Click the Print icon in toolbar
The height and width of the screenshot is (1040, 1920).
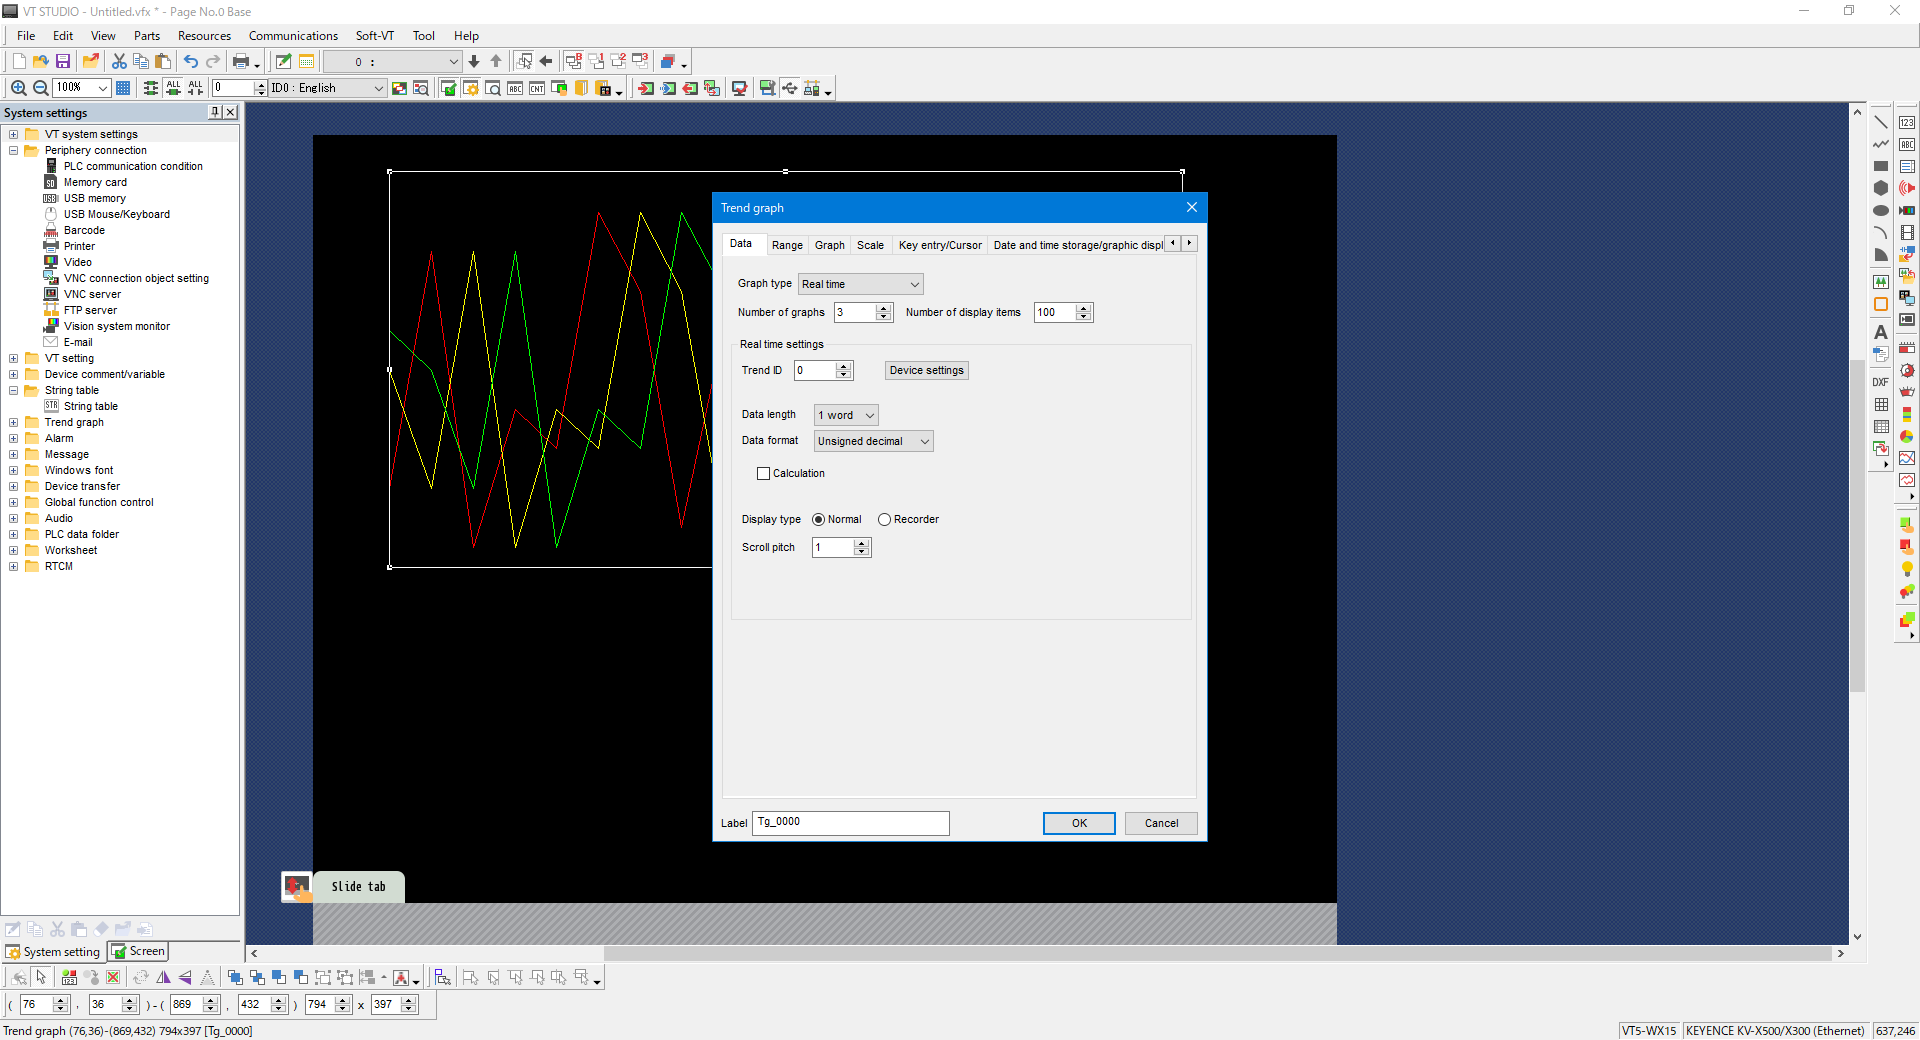tap(241, 62)
